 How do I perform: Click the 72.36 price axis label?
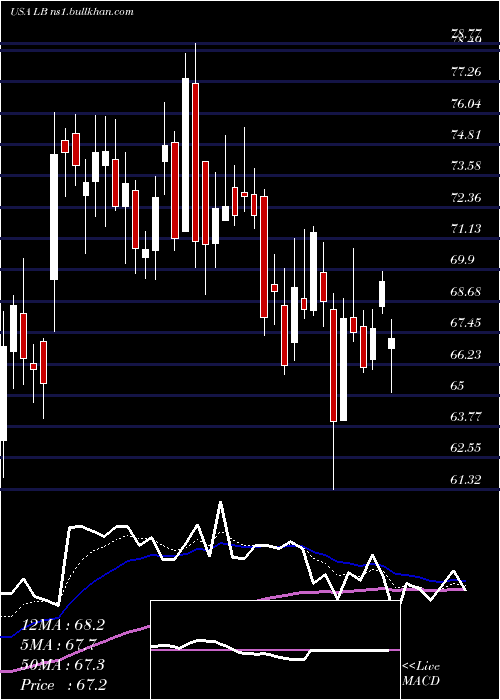click(x=466, y=198)
